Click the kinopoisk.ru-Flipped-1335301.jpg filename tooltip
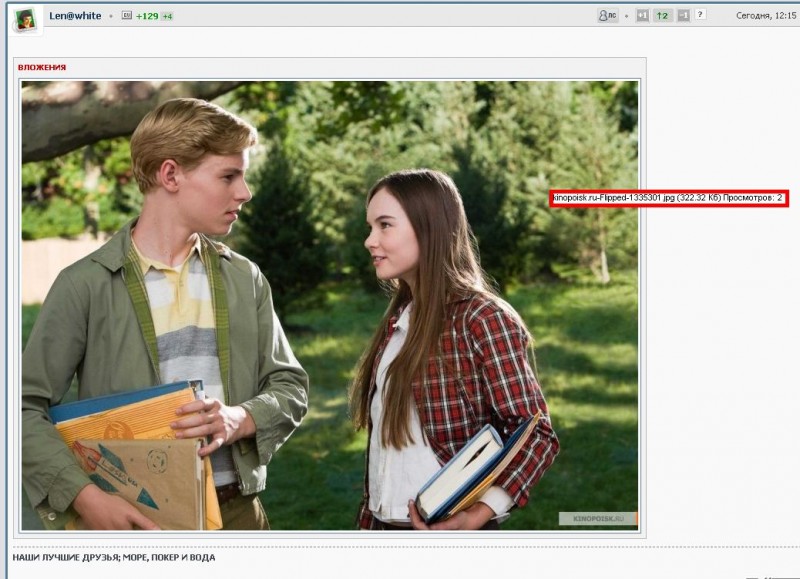800x579 pixels. coord(668,198)
